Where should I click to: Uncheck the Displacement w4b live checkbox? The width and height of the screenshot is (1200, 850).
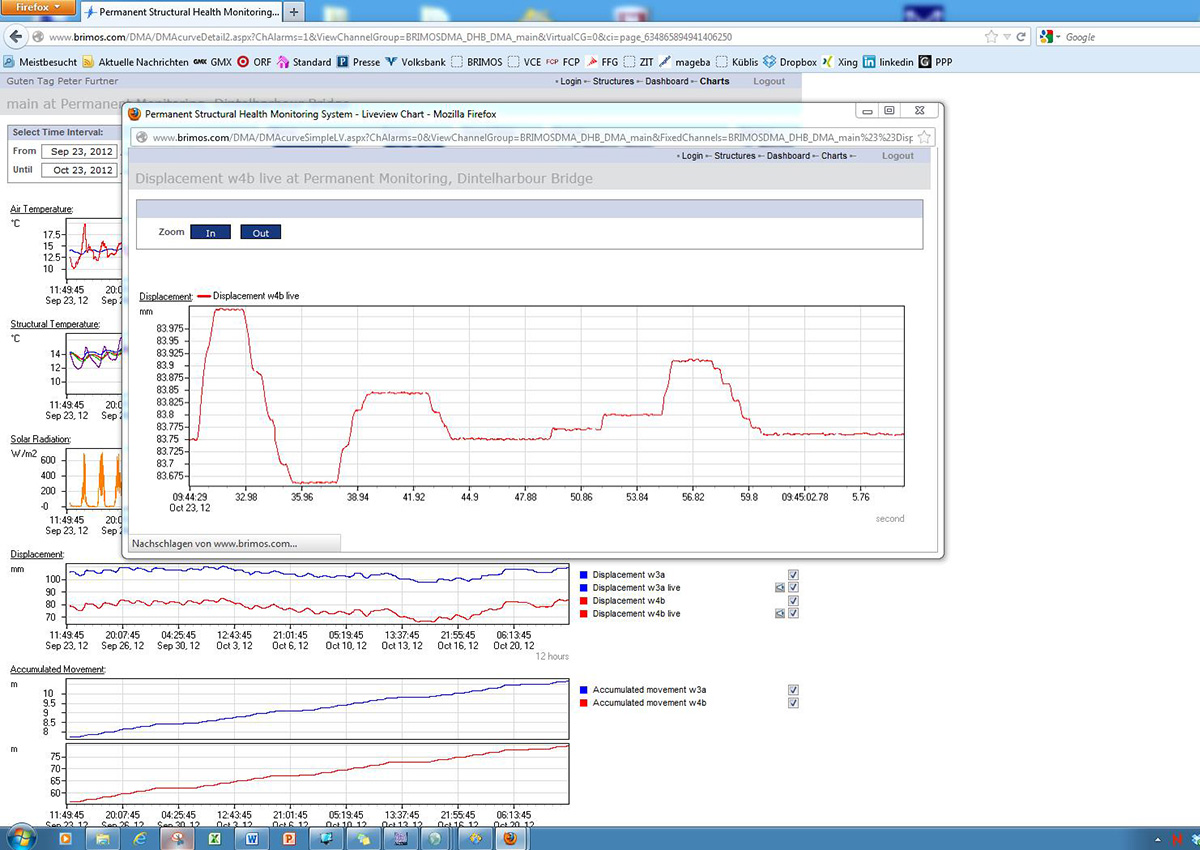793,614
